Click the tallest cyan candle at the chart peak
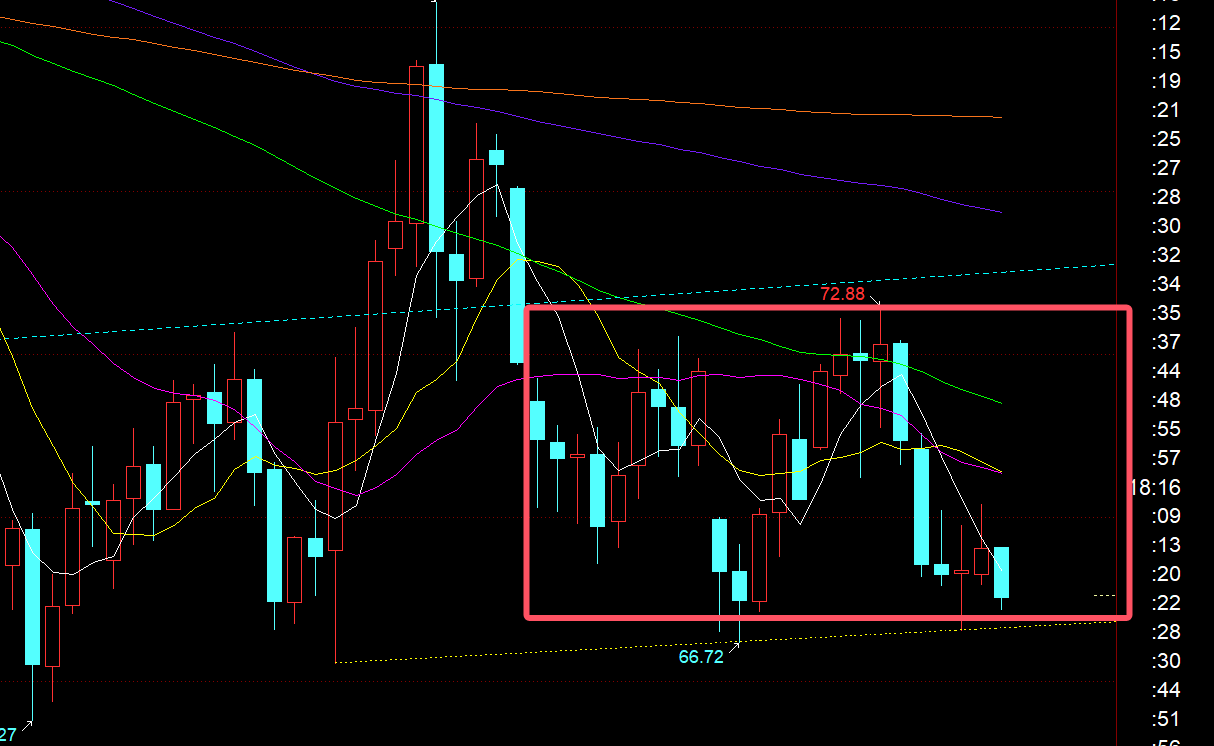 tap(437, 157)
